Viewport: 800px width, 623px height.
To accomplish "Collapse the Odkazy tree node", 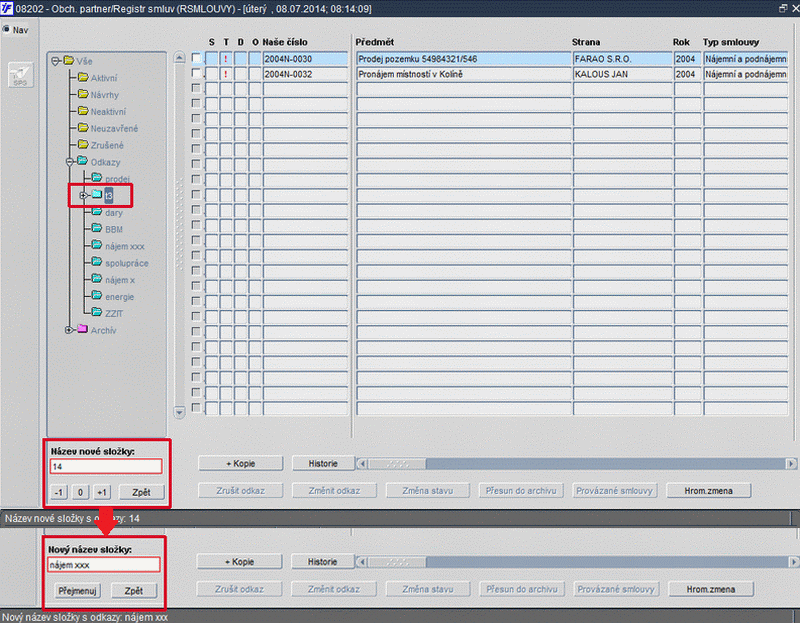I will coord(70,162).
